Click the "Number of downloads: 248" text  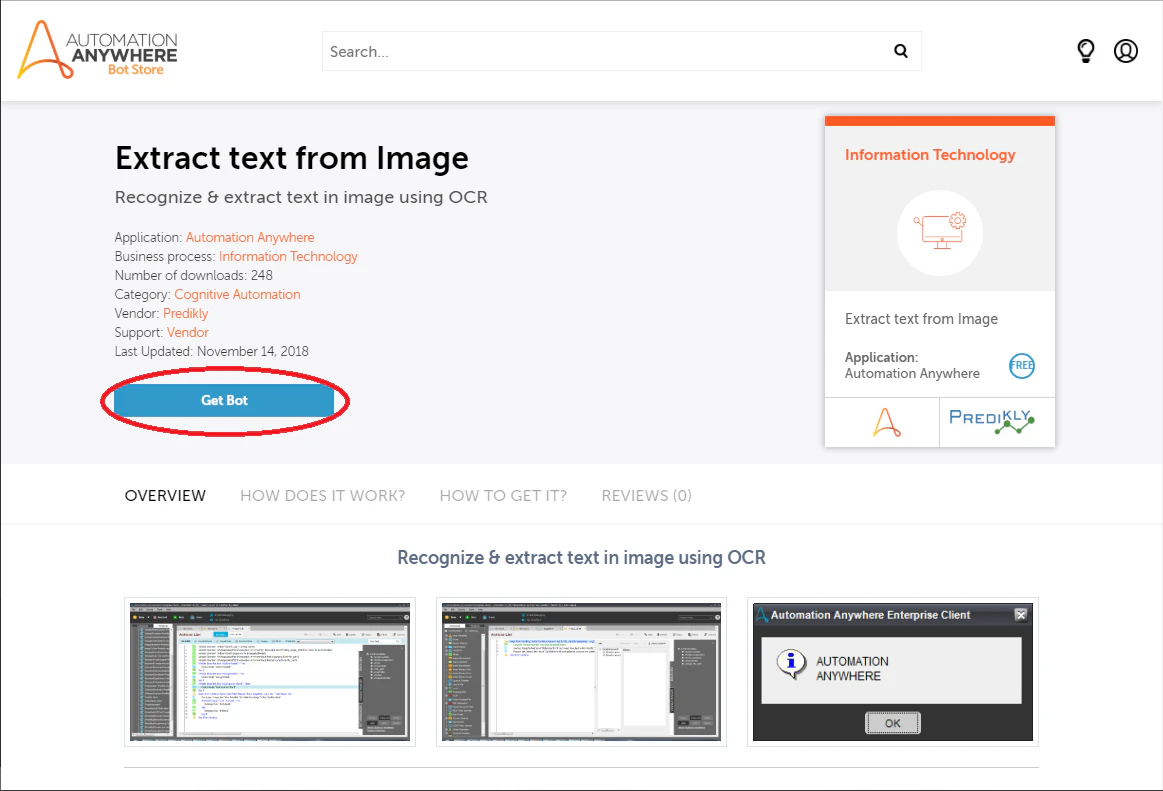coord(194,275)
